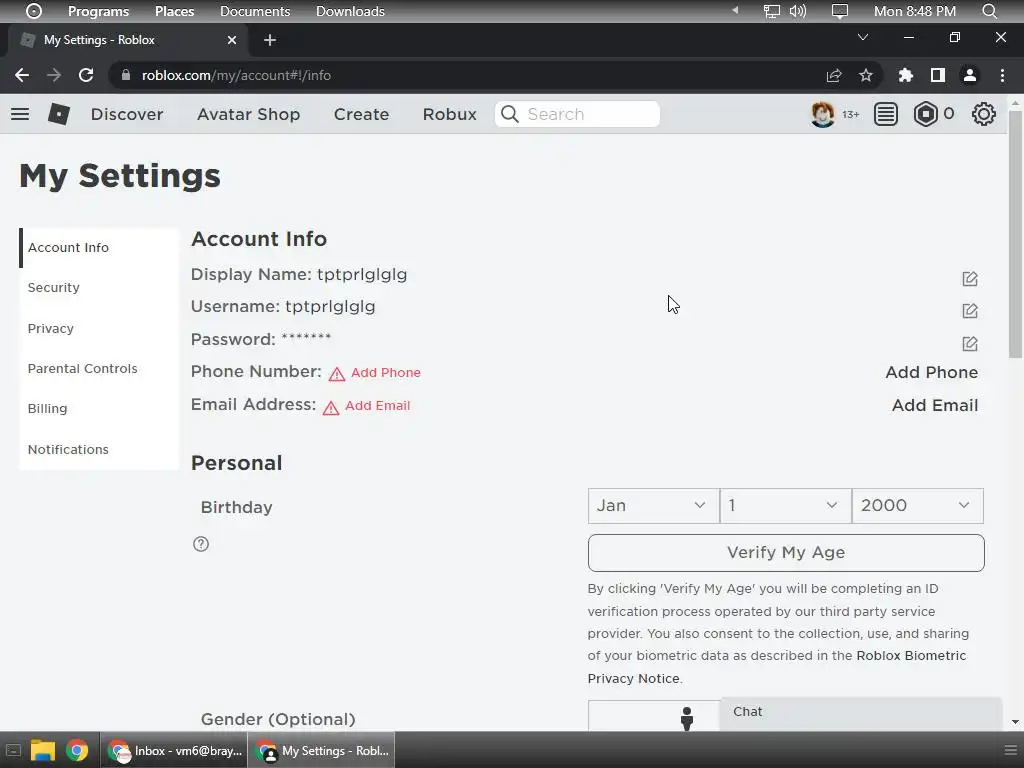1024x768 pixels.
Task: Open the Billing settings tab
Action: tap(99, 409)
